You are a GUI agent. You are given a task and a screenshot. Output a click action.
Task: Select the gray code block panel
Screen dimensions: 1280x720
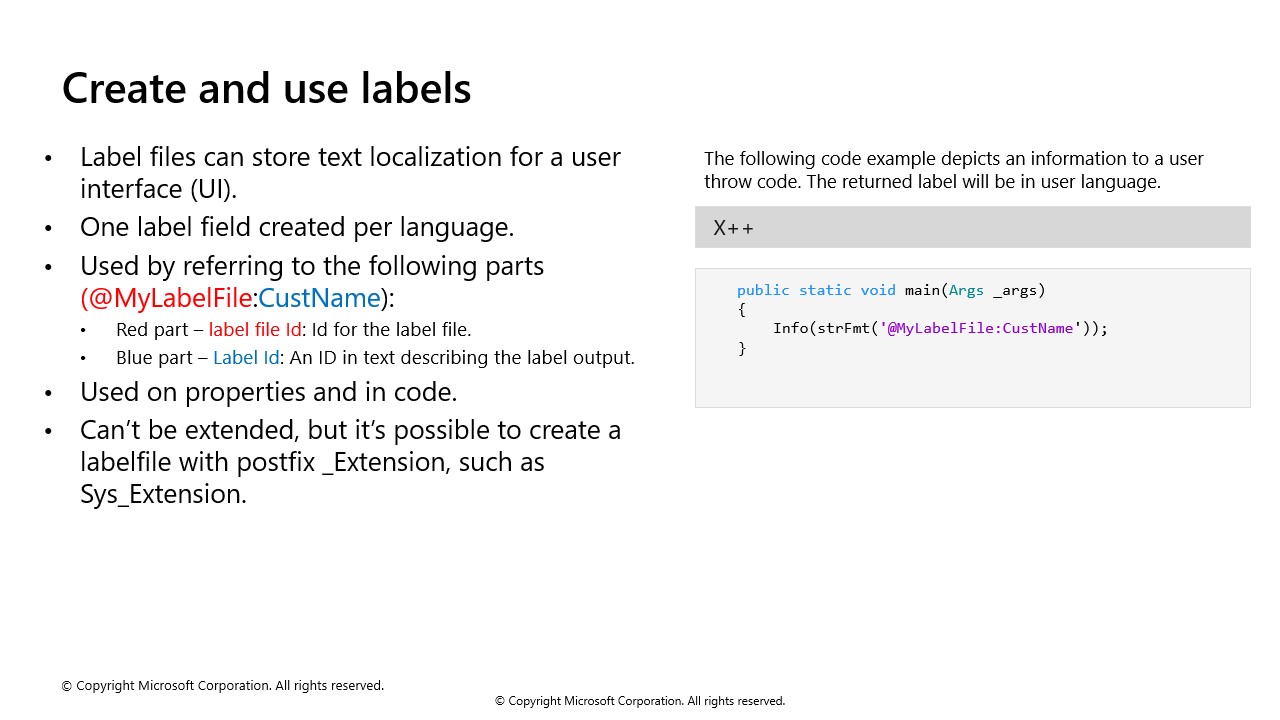click(972, 336)
